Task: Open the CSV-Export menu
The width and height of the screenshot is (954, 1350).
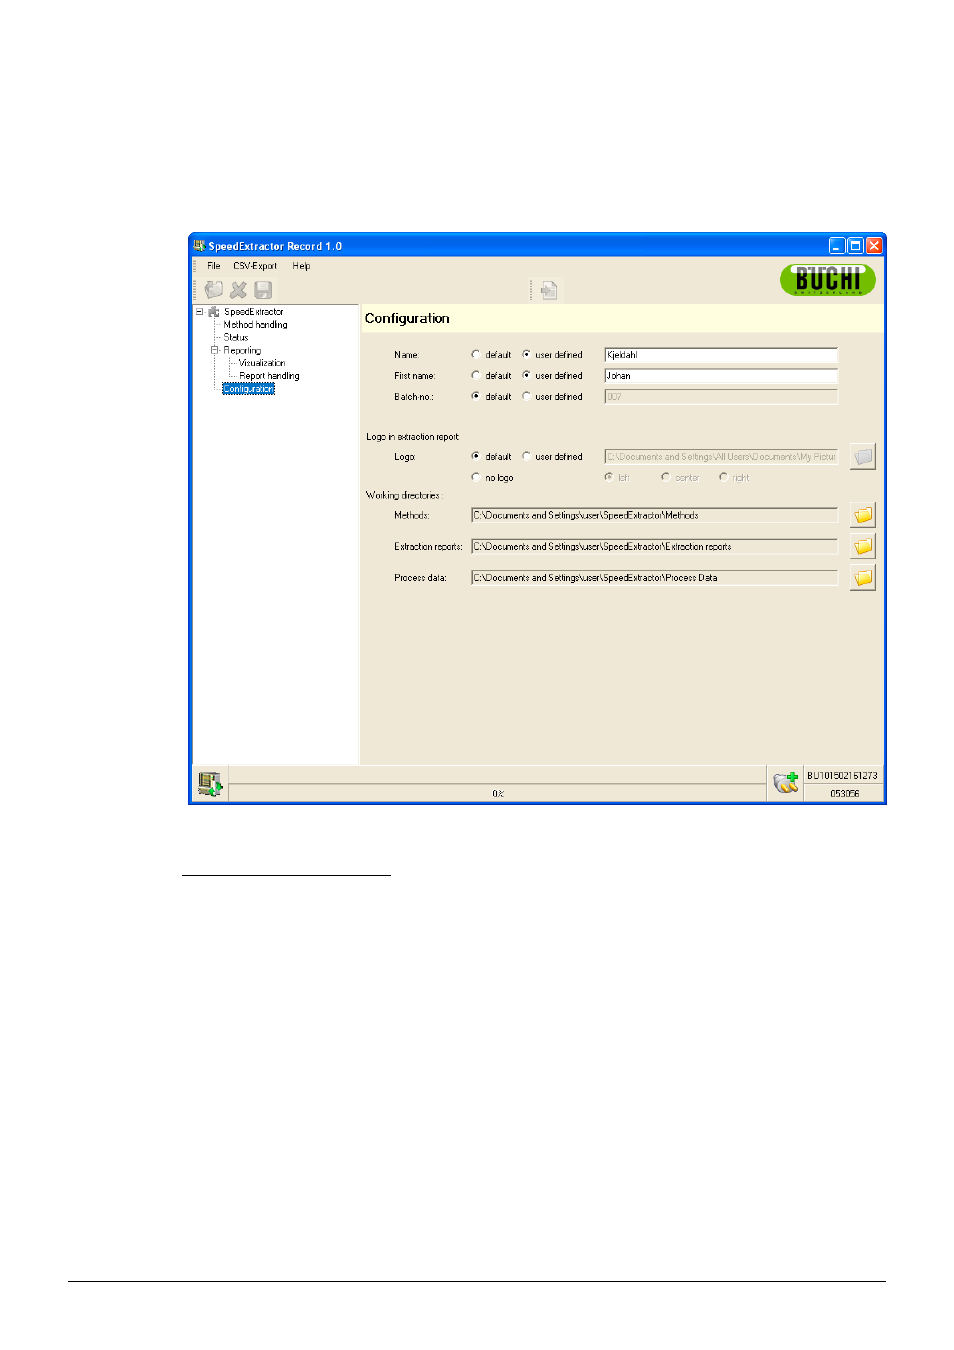Action: [255, 266]
